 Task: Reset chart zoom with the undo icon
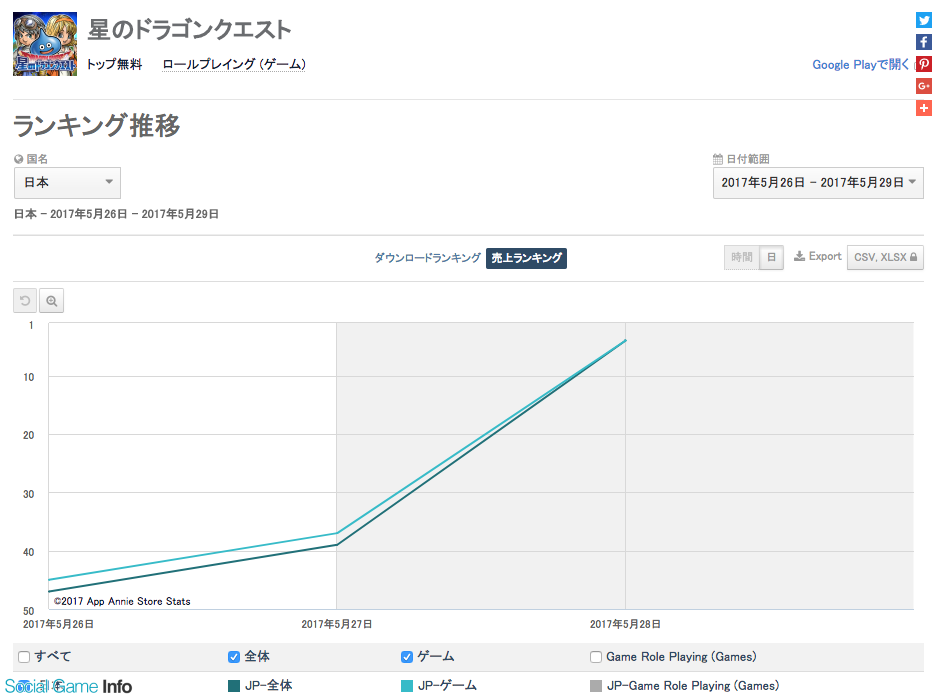coord(25,301)
